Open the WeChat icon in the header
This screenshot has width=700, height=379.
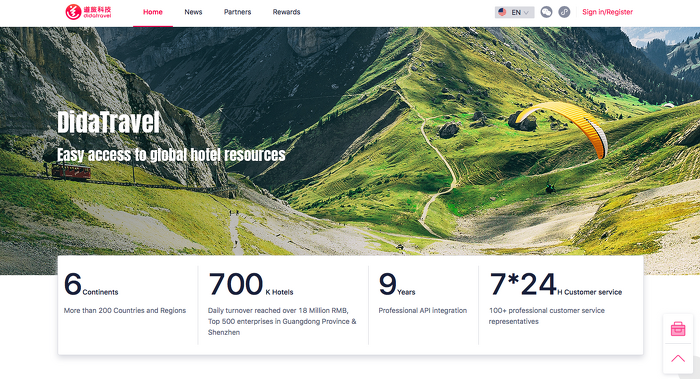click(546, 12)
